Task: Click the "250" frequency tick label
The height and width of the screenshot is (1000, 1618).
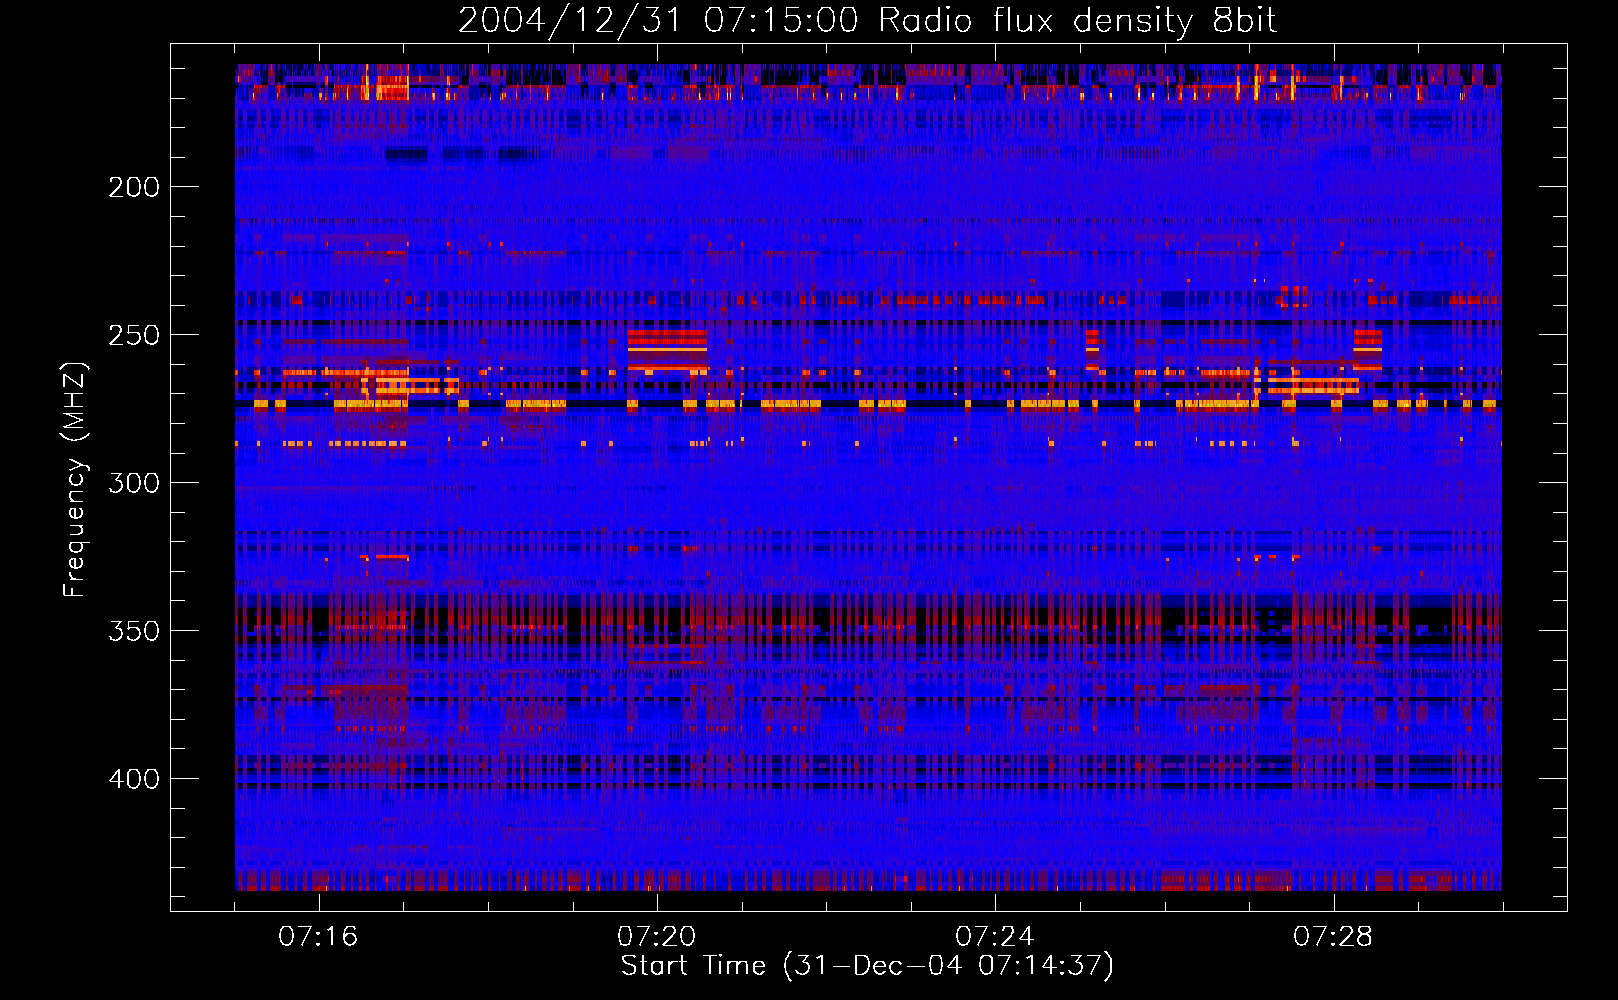Action: 134,335
